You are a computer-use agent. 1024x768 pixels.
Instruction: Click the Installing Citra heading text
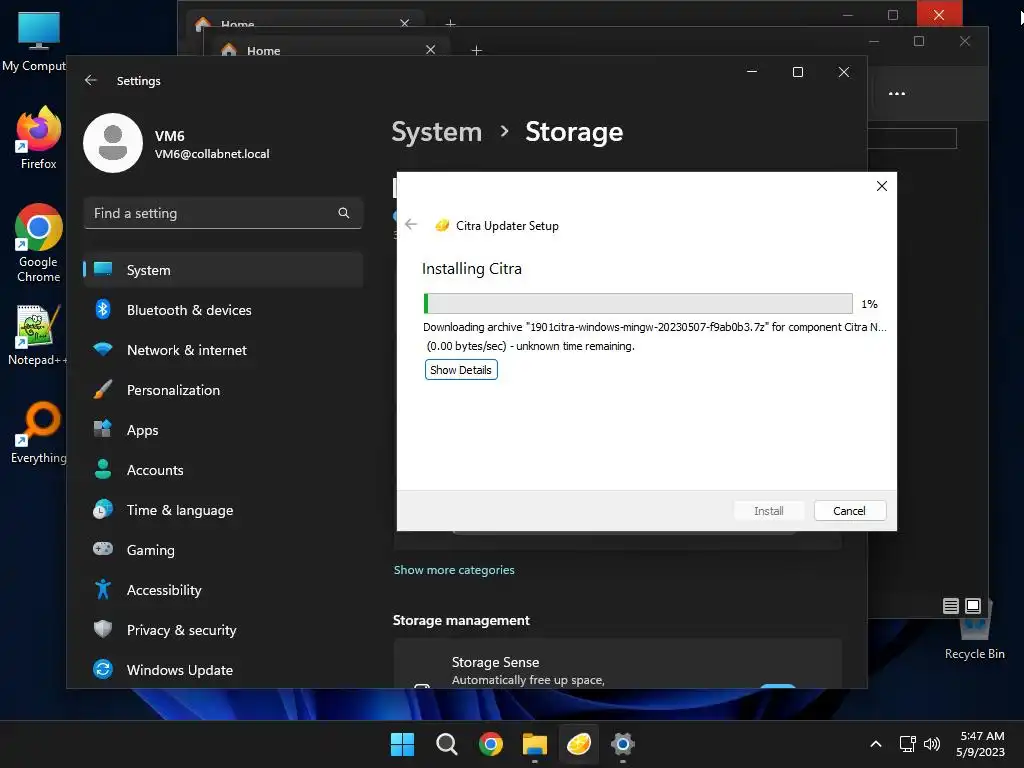(x=472, y=268)
